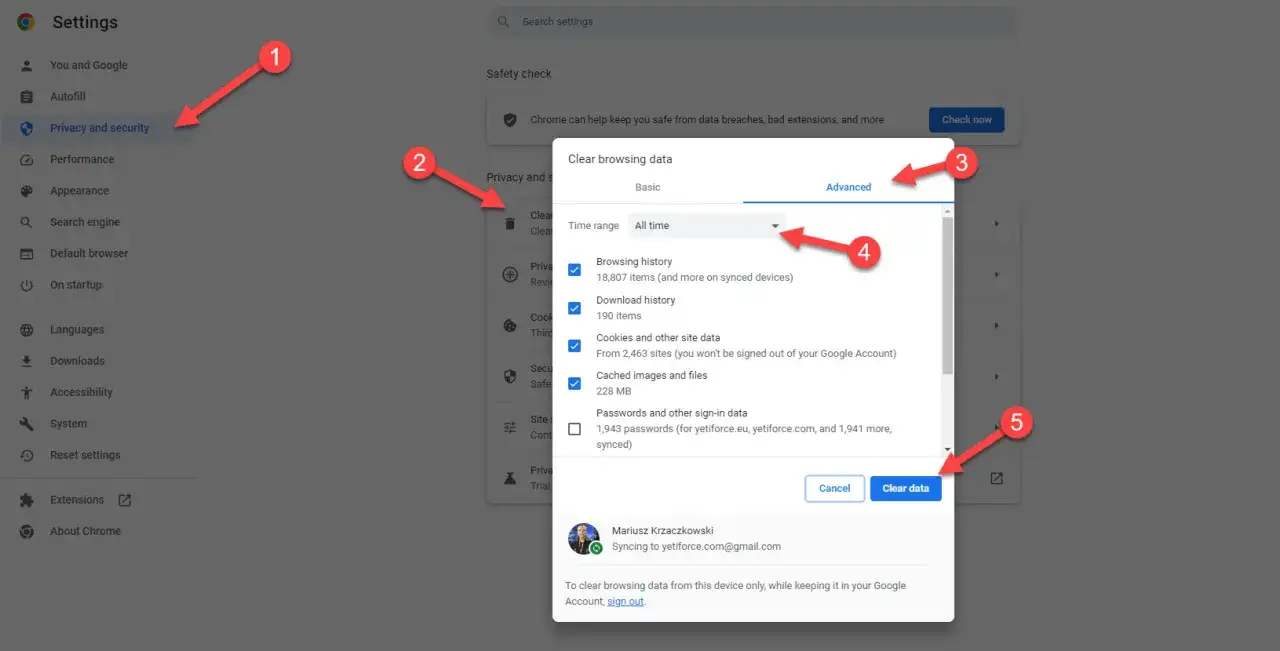1280x651 pixels.
Task: Switch to the Basic tab
Action: point(648,188)
